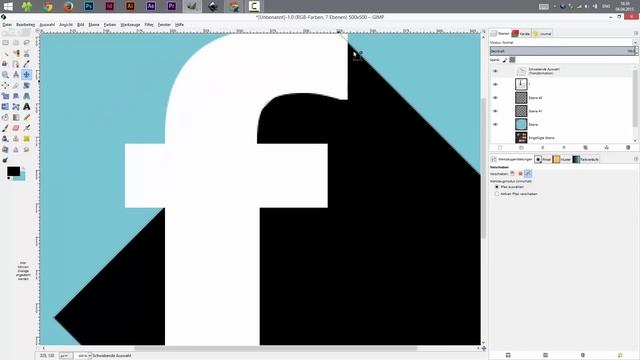
Task: Toggle visibility of layer Ebene #2
Action: 495,98
